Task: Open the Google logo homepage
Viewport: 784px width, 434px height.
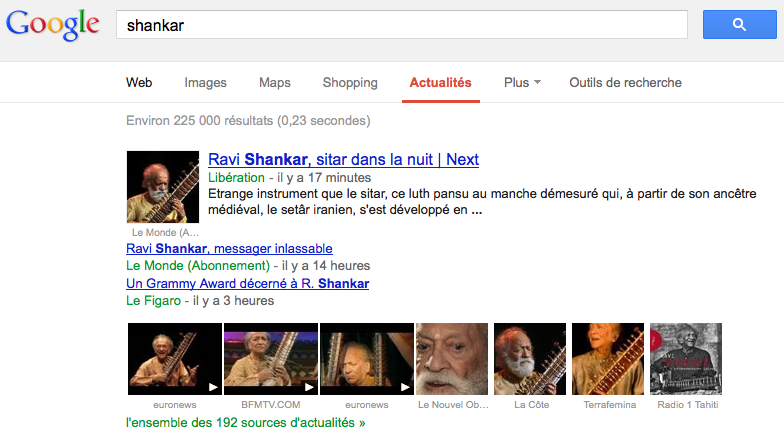Action: 52,25
